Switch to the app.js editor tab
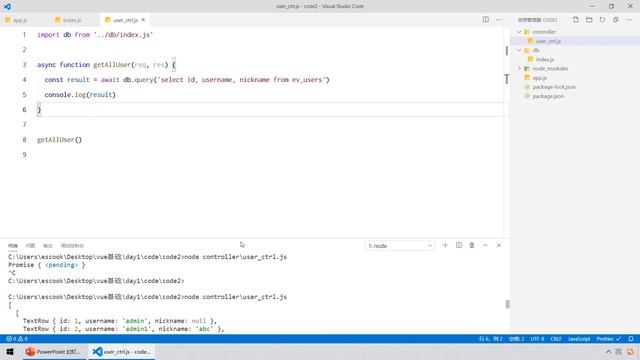Screen dimensions: 640x360 tap(16, 20)
